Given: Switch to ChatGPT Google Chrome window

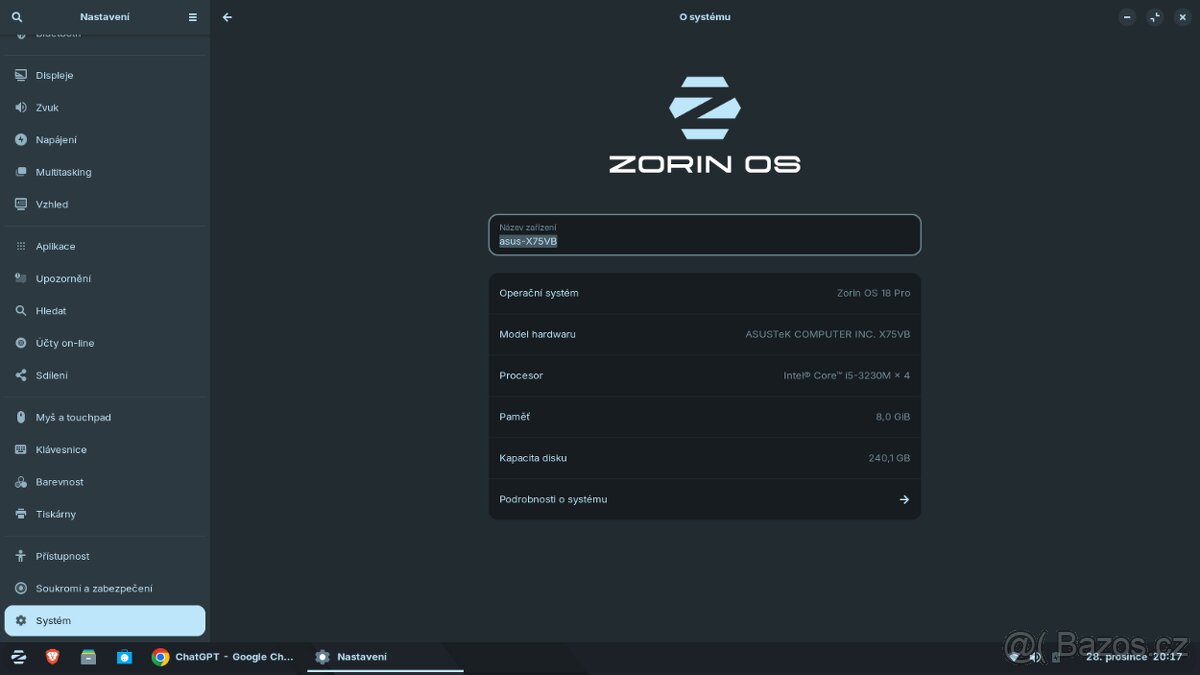Looking at the screenshot, I should tap(224, 657).
